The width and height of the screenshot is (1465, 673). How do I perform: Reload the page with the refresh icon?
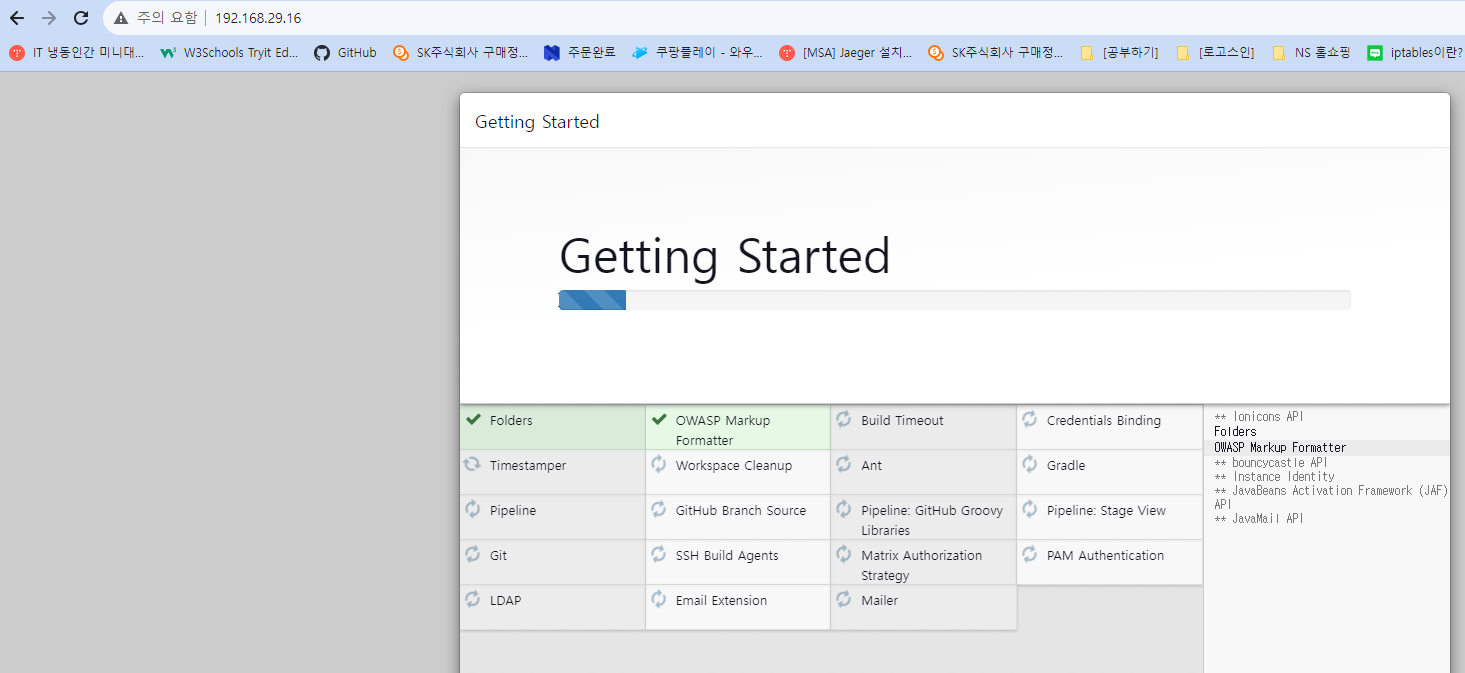coord(82,18)
